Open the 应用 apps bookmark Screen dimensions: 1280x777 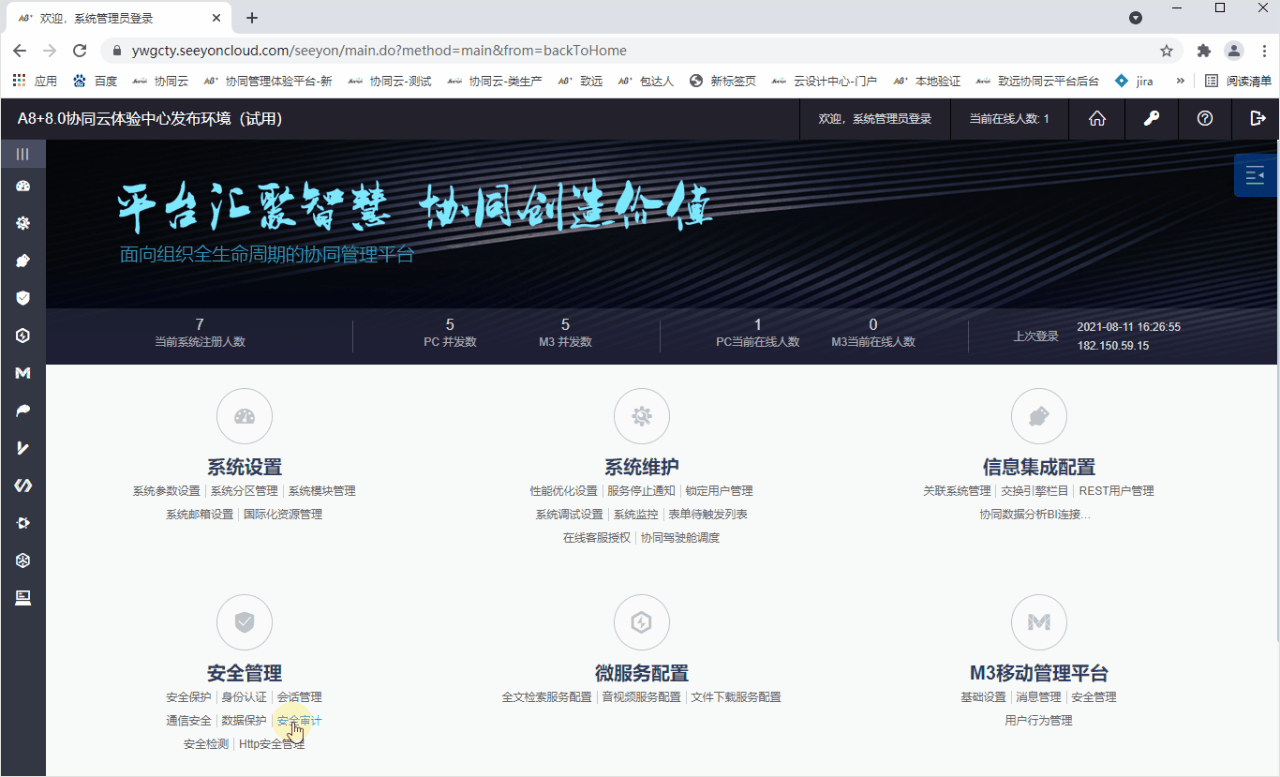click(x=35, y=81)
